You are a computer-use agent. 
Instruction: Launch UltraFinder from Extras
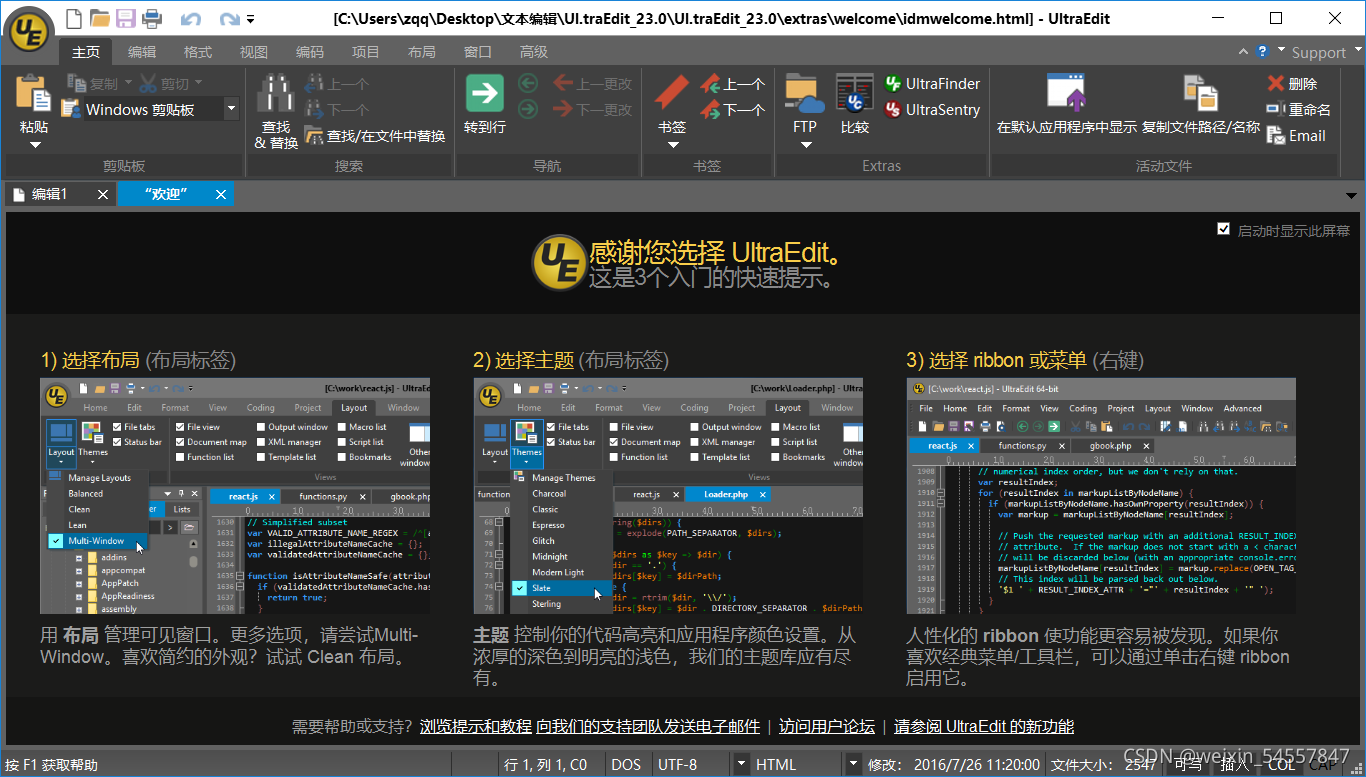pos(932,84)
